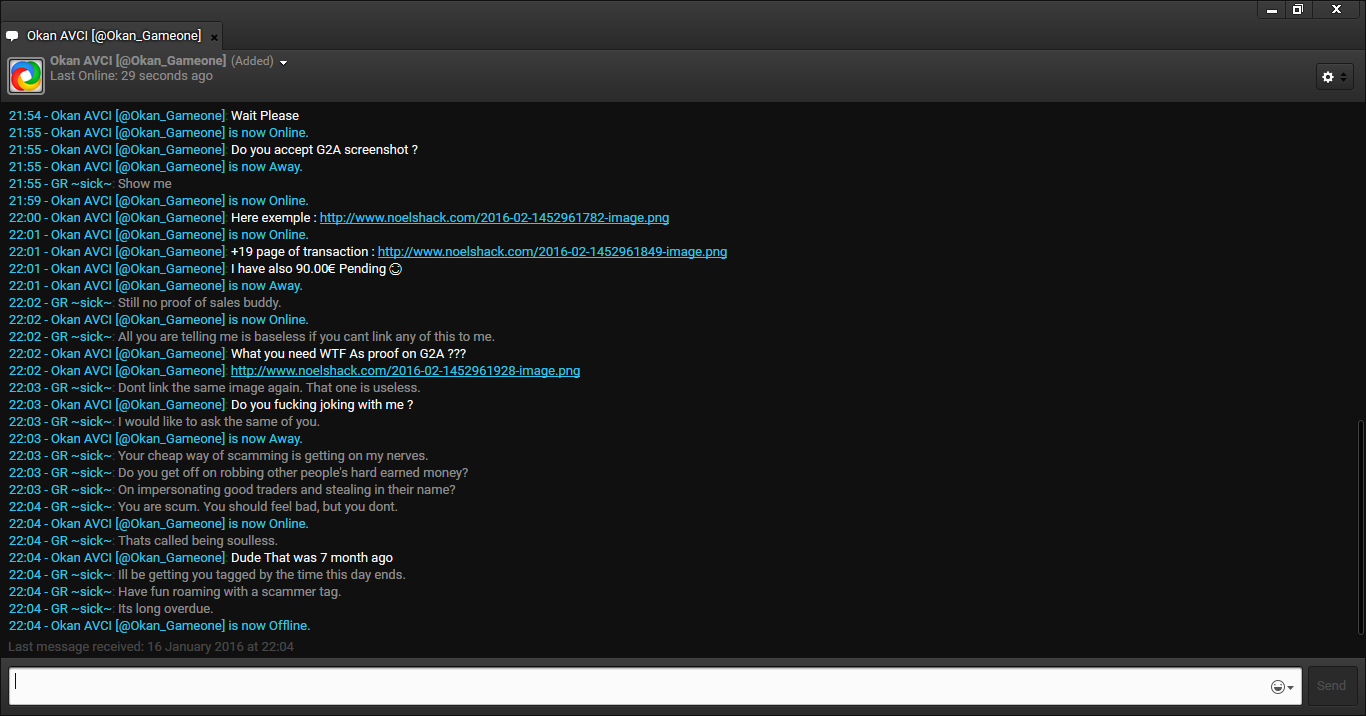Focus the chat message input field
The height and width of the screenshot is (716, 1366).
tap(640, 686)
